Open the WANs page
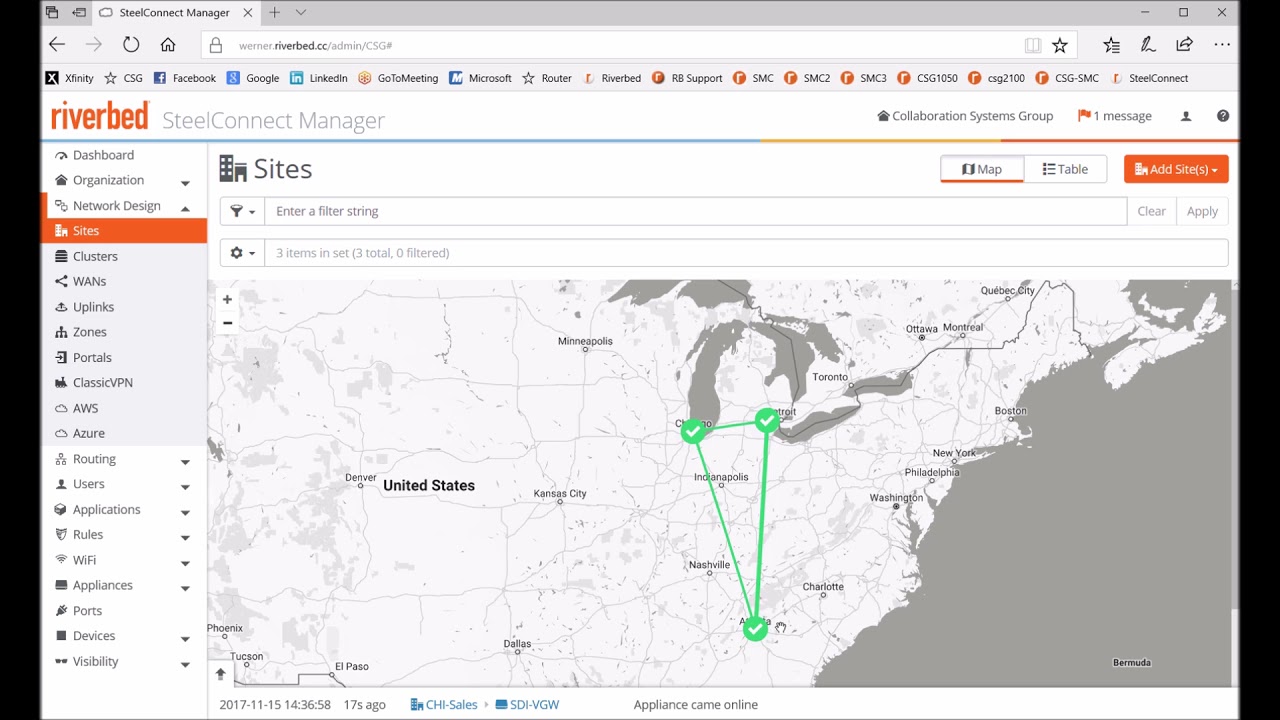The image size is (1280, 720). point(89,281)
